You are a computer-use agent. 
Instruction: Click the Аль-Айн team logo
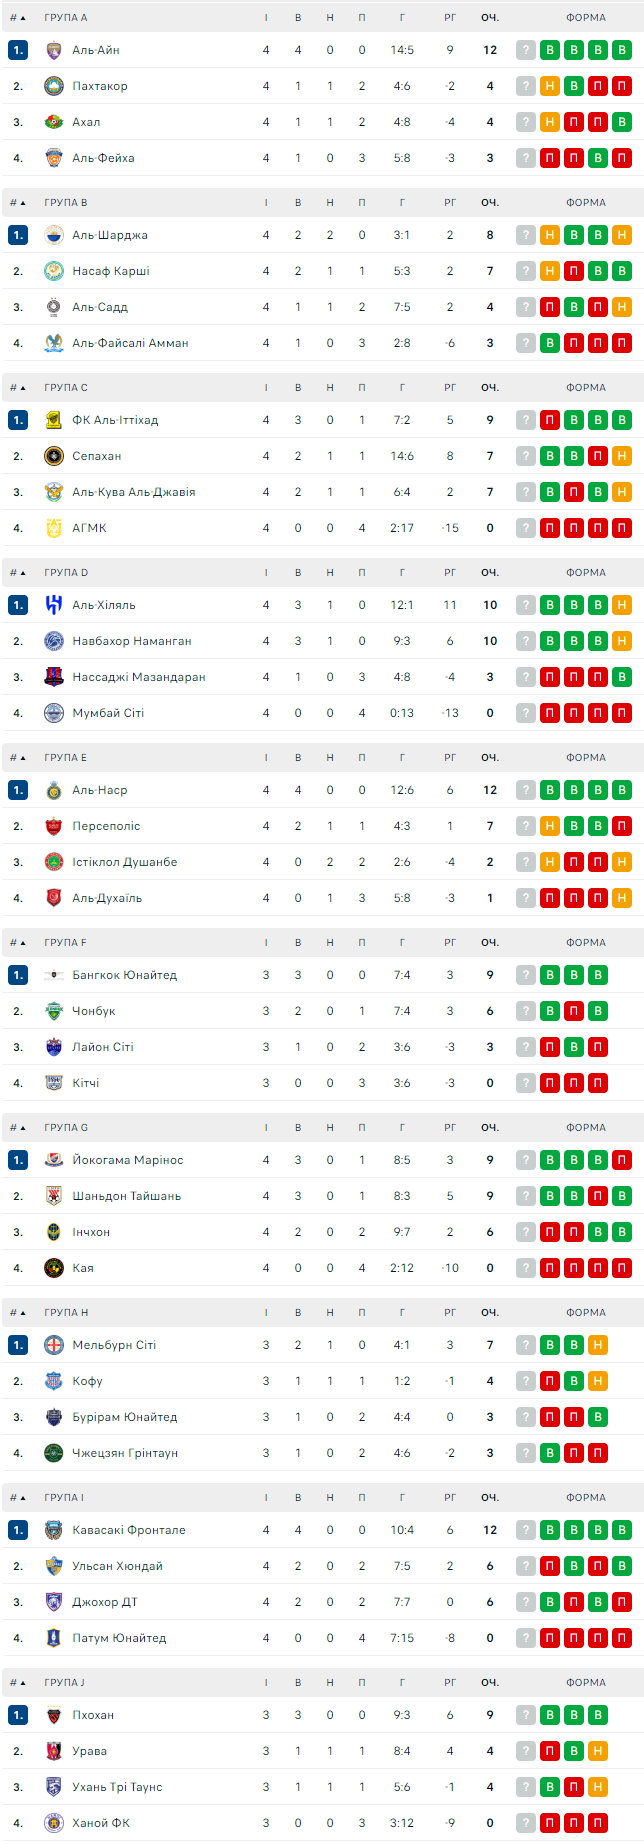(x=54, y=50)
